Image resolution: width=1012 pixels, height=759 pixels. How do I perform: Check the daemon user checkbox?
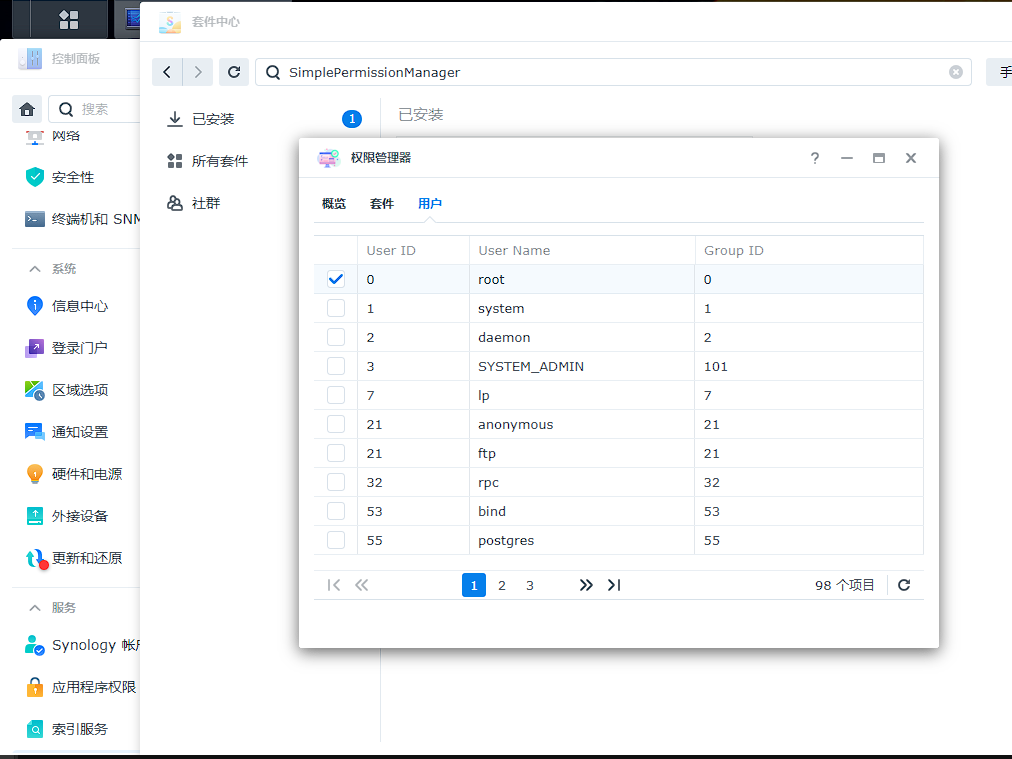pyautogui.click(x=336, y=338)
